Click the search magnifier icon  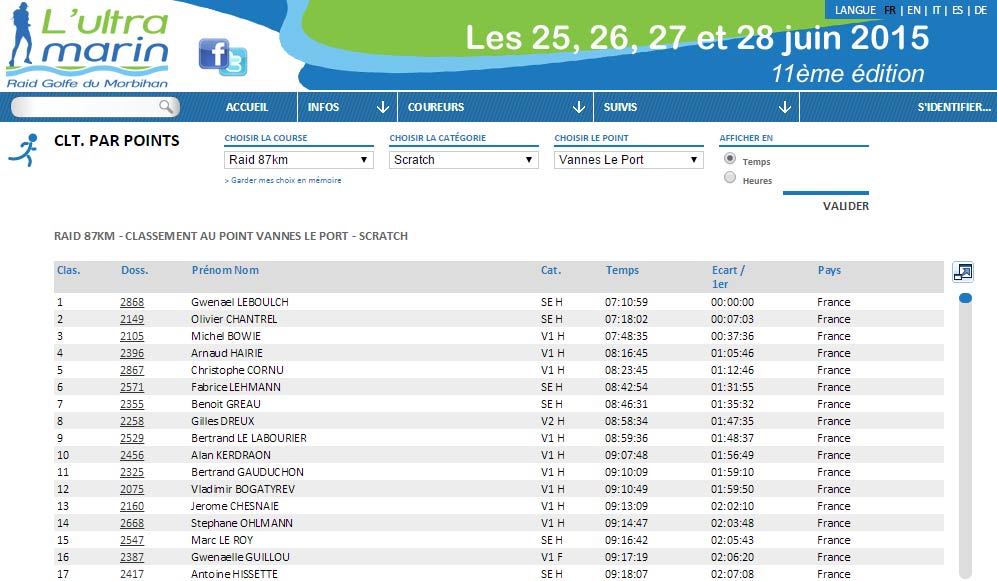click(167, 107)
